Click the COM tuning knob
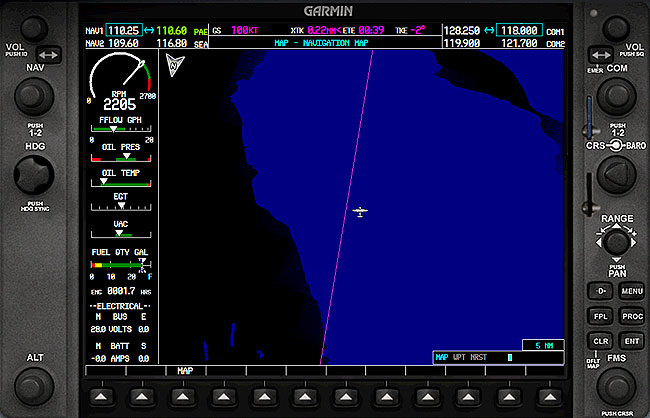650x418 pixels. (617, 99)
